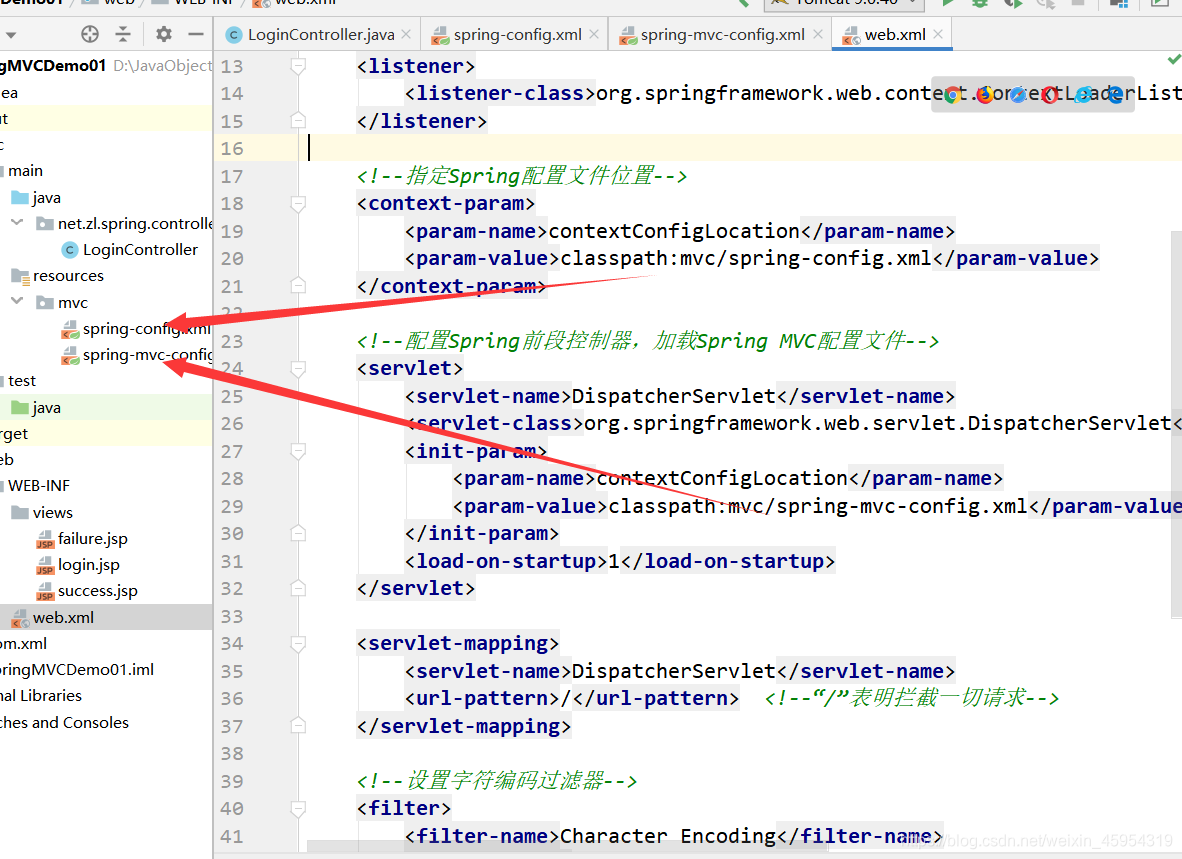
Task: Click DispatcherServlet name on line 35
Action: [674, 671]
